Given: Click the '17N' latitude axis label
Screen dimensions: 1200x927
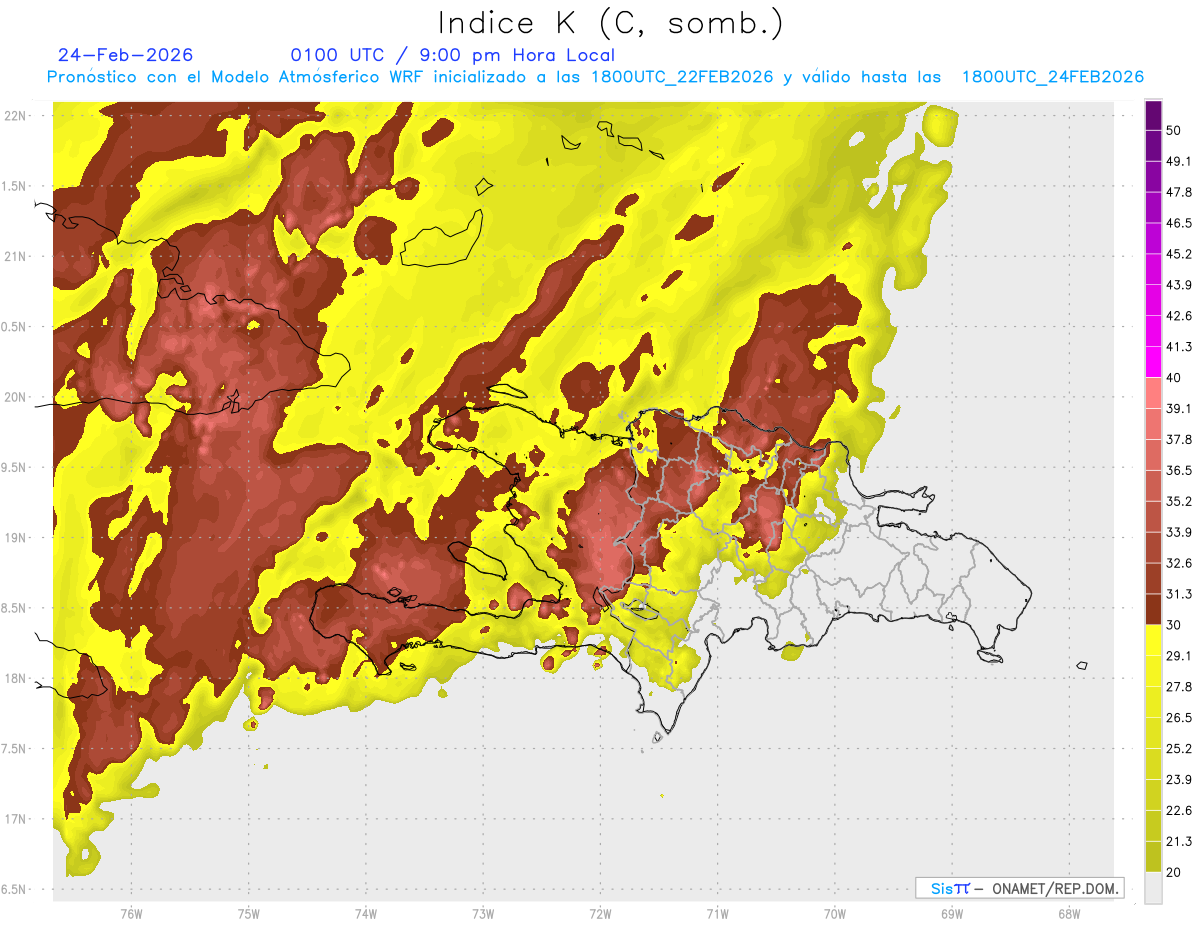Looking at the screenshot, I should pos(17,819).
